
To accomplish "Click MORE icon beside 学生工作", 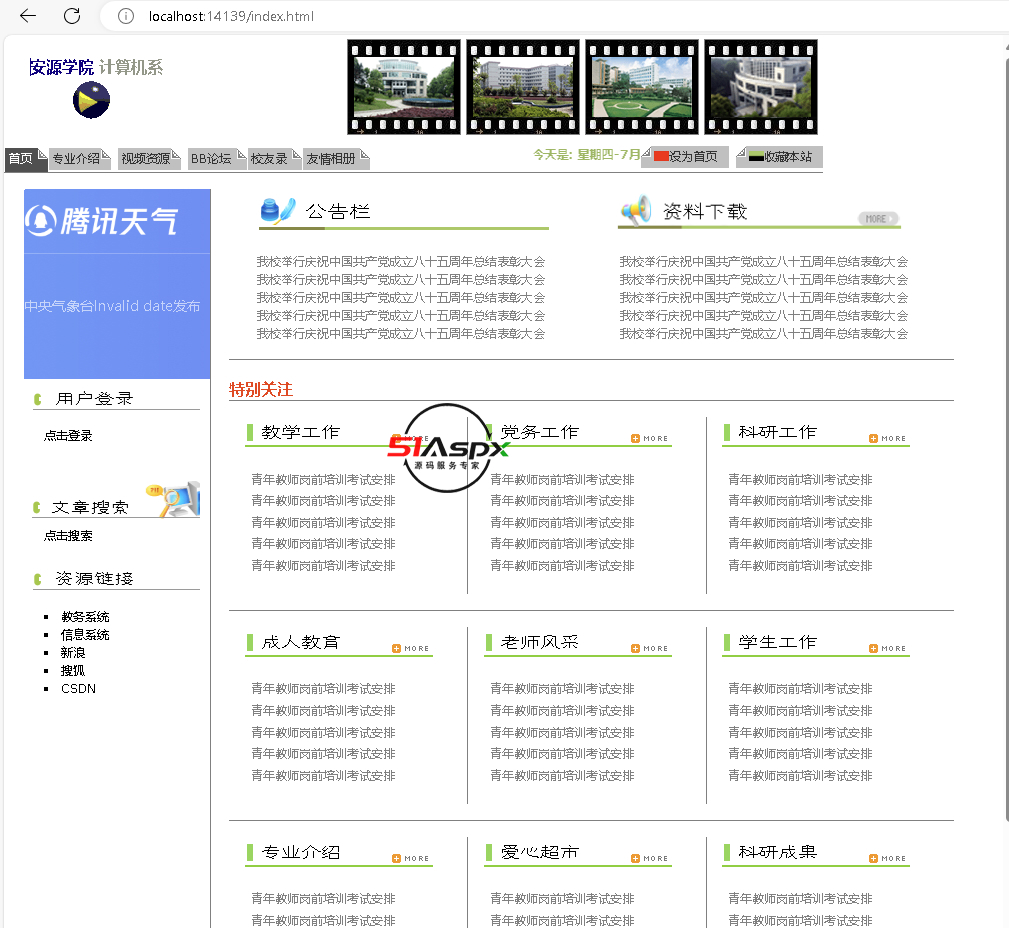I will 888,649.
